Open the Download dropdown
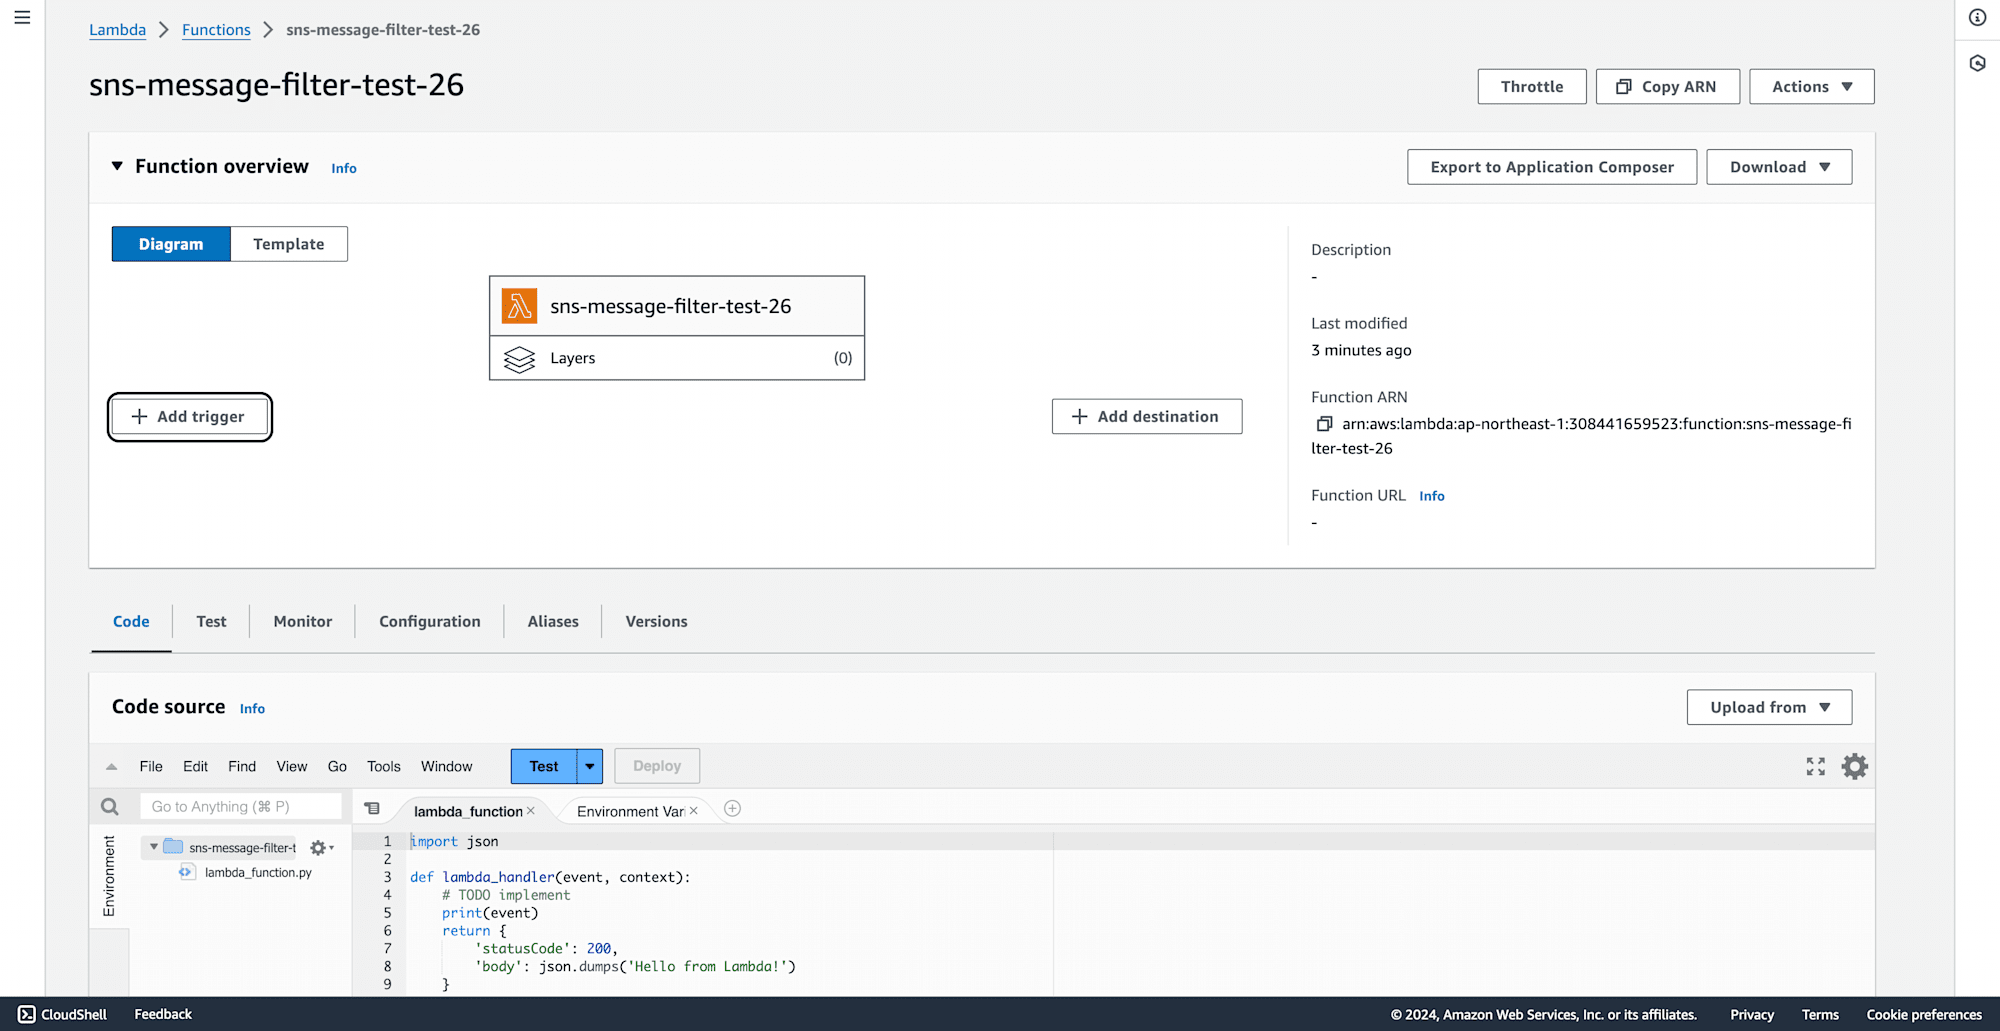This screenshot has width=2000, height=1031. point(1779,167)
